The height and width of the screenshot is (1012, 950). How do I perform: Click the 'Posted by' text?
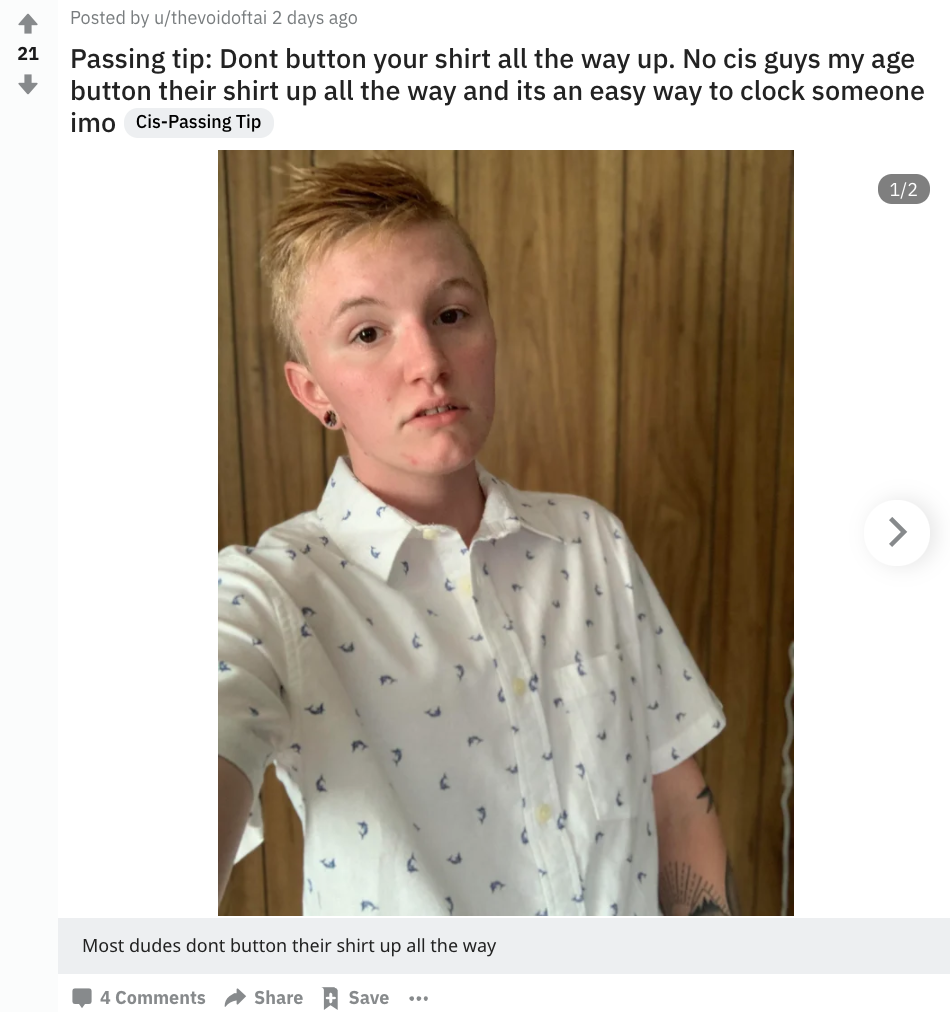point(110,17)
